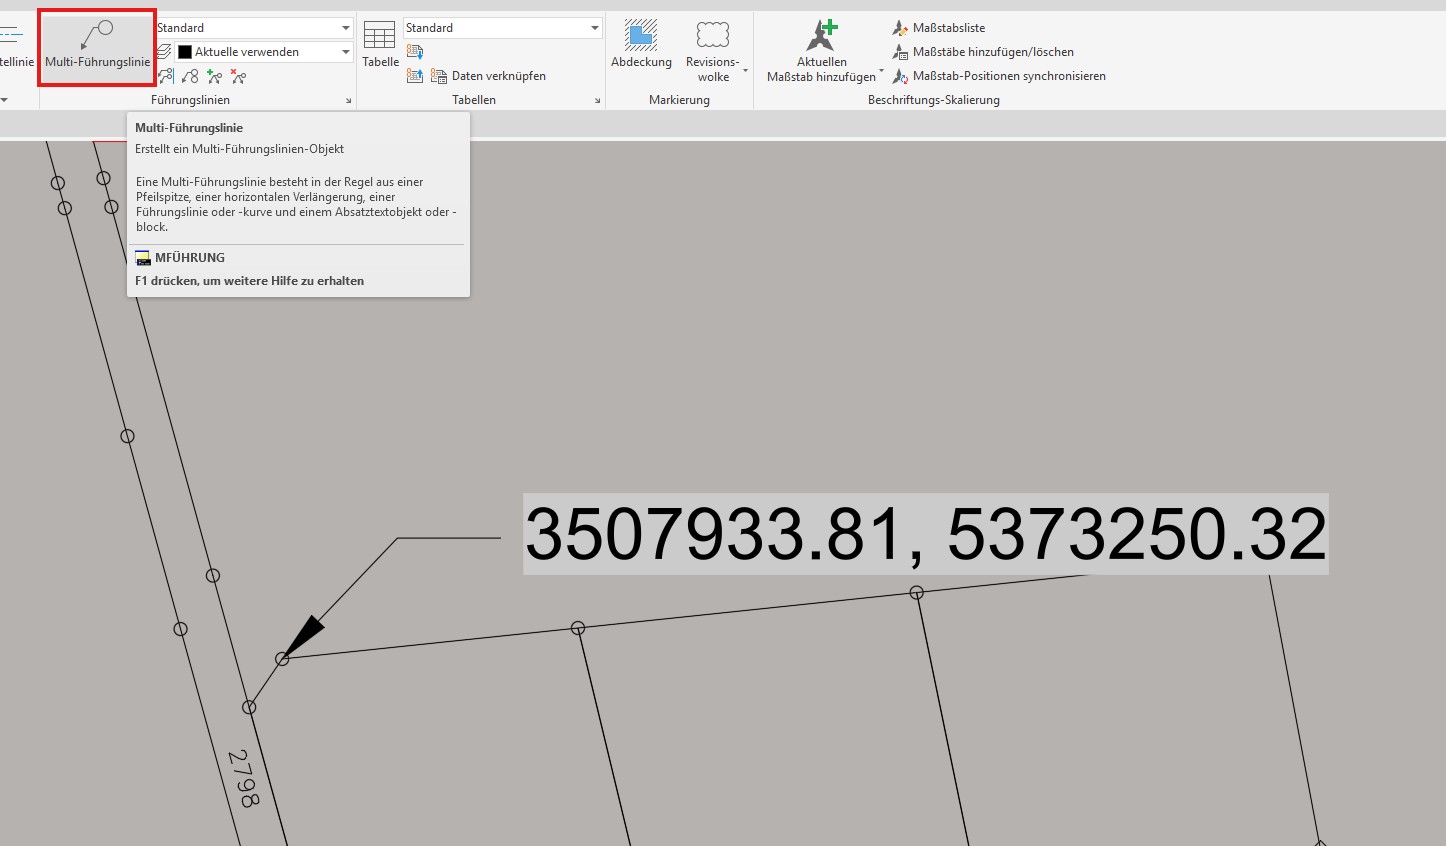Click the parcel number 2798 label
Image resolution: width=1446 pixels, height=846 pixels.
(x=243, y=778)
